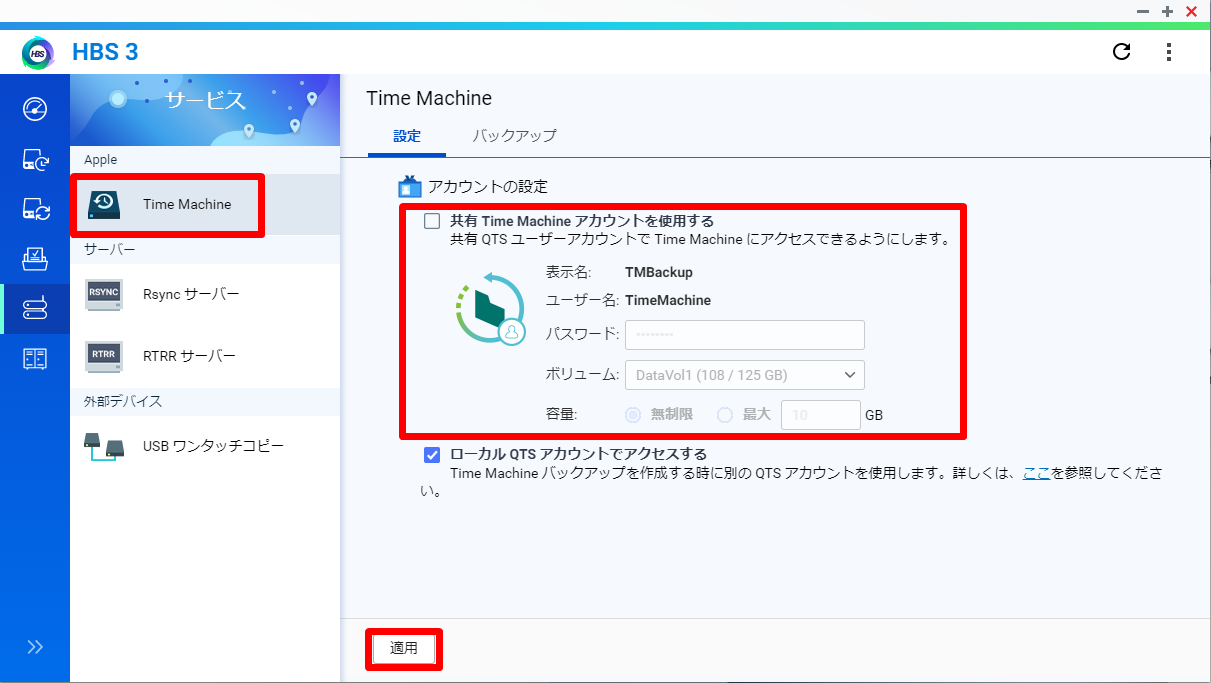The width and height of the screenshot is (1211, 683).
Task: Select USB ワンタッチコピー service
Action: (x=205, y=446)
